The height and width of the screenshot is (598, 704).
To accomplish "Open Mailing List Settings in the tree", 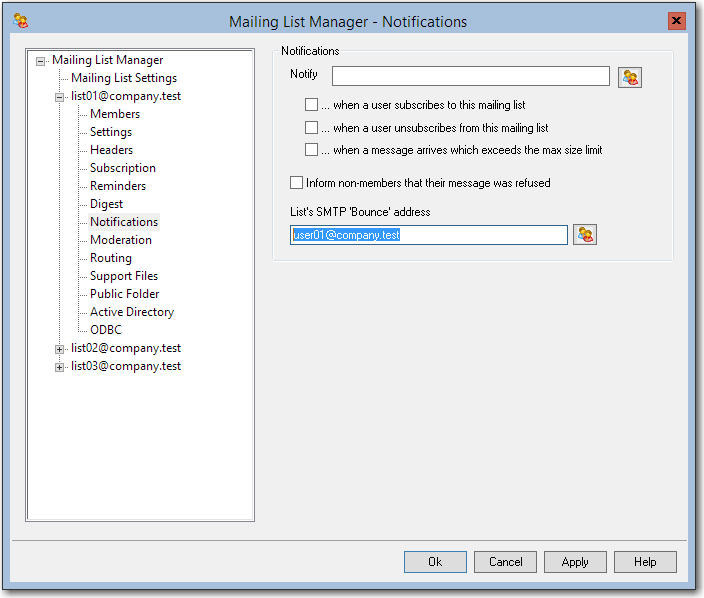I will pyautogui.click(x=123, y=78).
